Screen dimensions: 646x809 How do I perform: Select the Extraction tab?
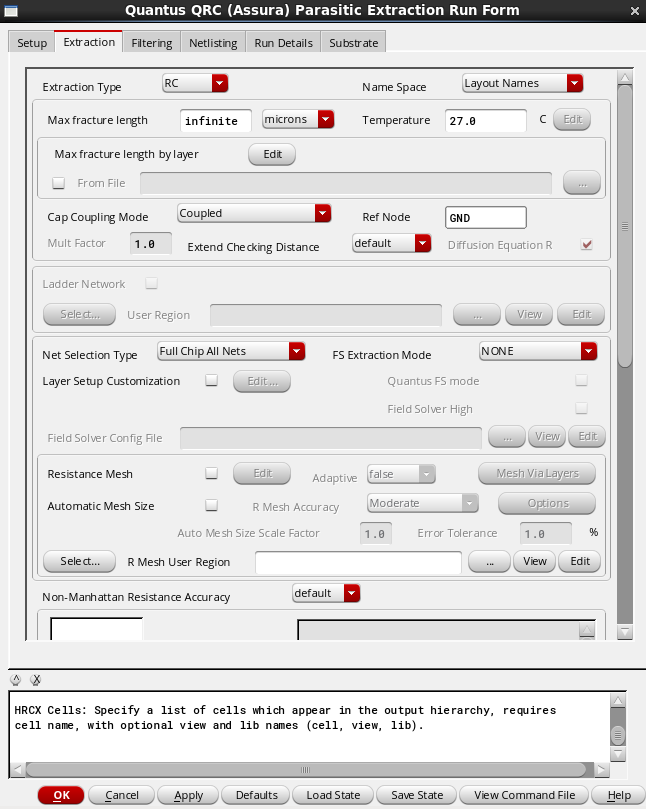coord(89,42)
